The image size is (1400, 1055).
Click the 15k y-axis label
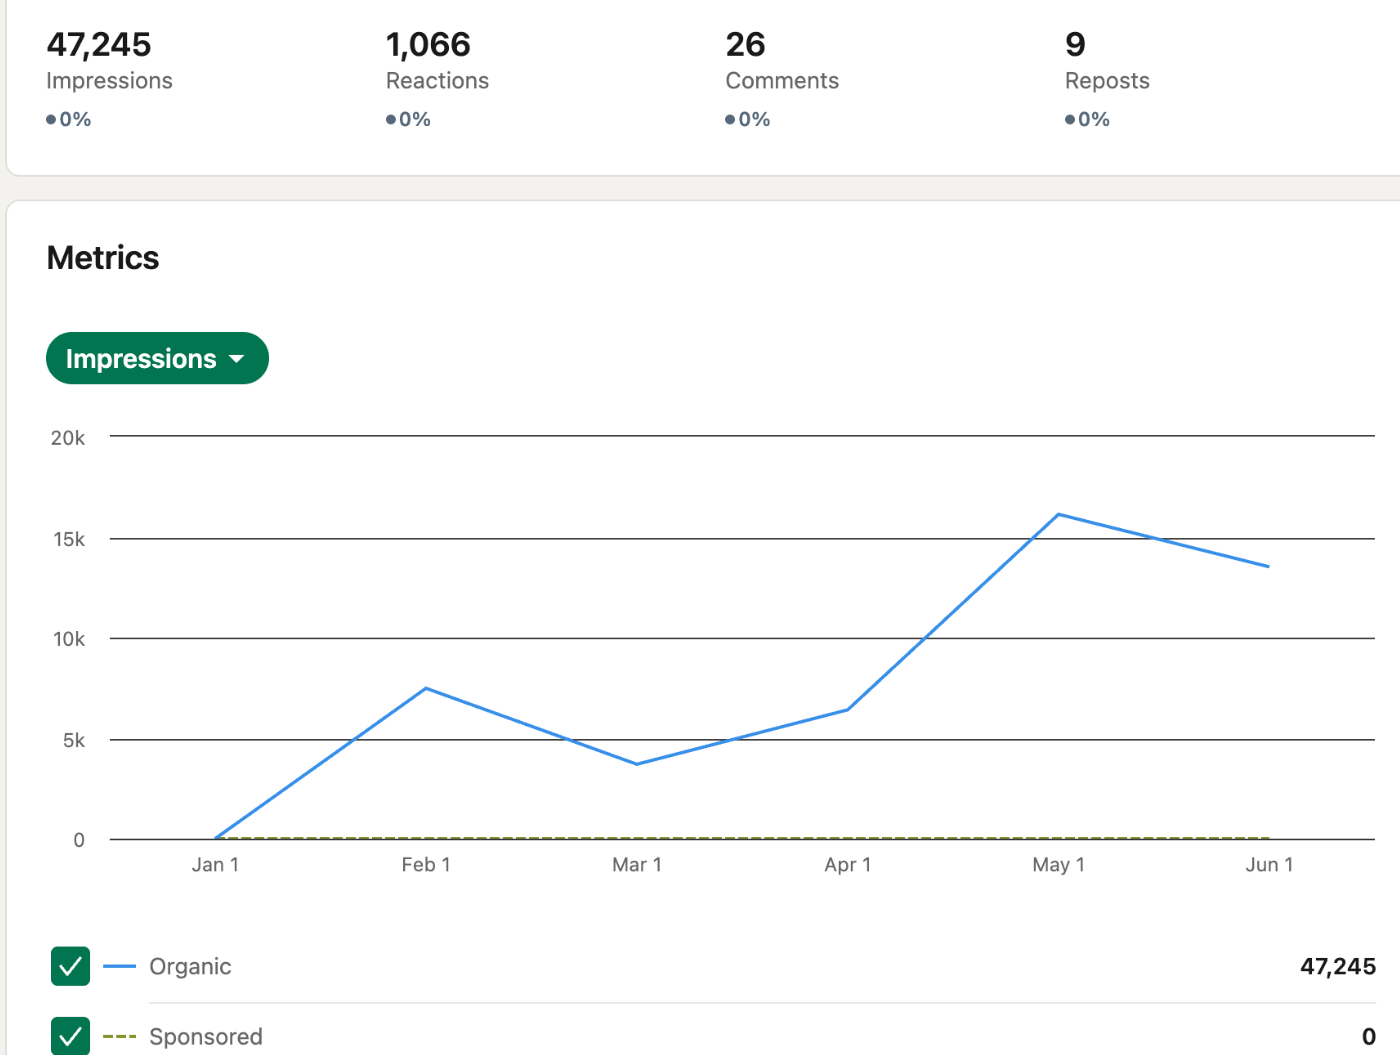(69, 539)
